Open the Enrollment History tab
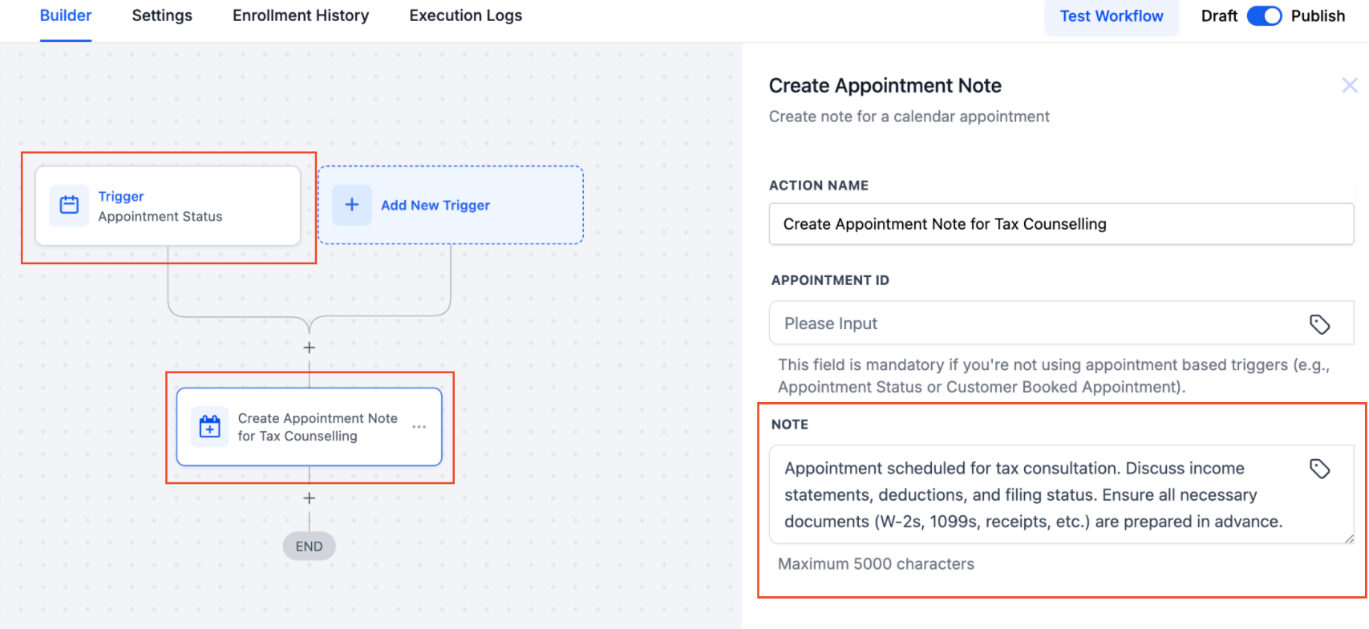Image resolution: width=1369 pixels, height=629 pixels. point(300,16)
